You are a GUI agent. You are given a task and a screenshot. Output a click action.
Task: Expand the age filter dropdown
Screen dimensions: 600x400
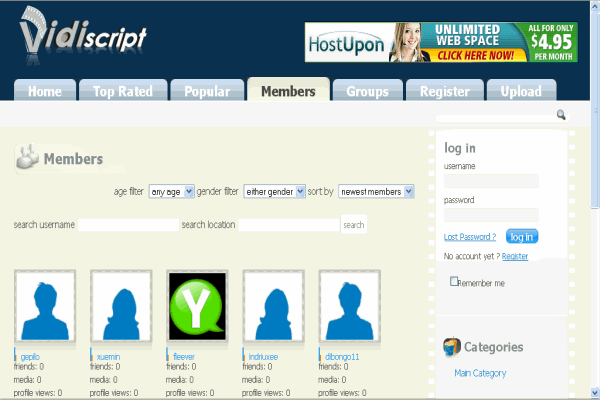171,191
